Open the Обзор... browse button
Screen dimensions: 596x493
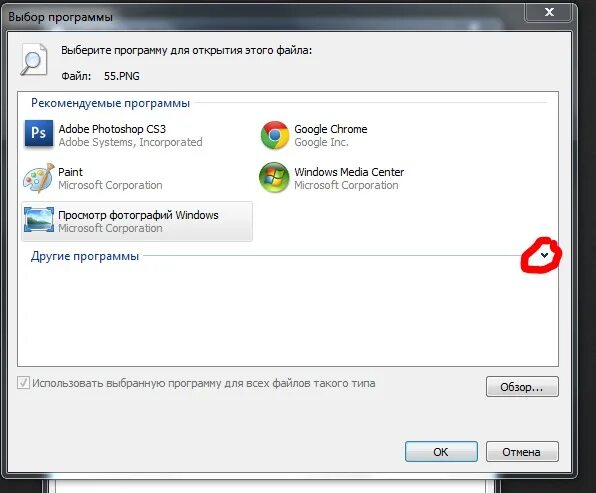coord(522,387)
